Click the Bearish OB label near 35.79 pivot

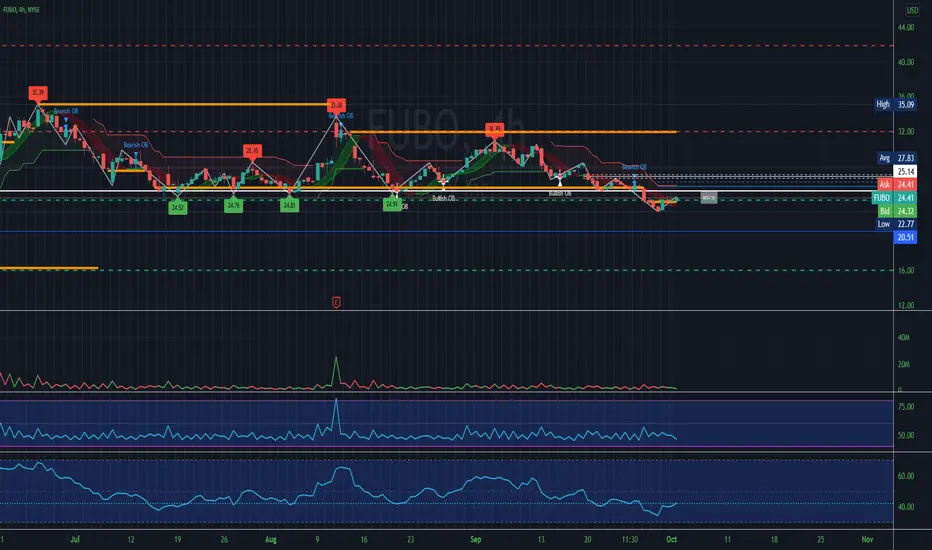(66, 111)
